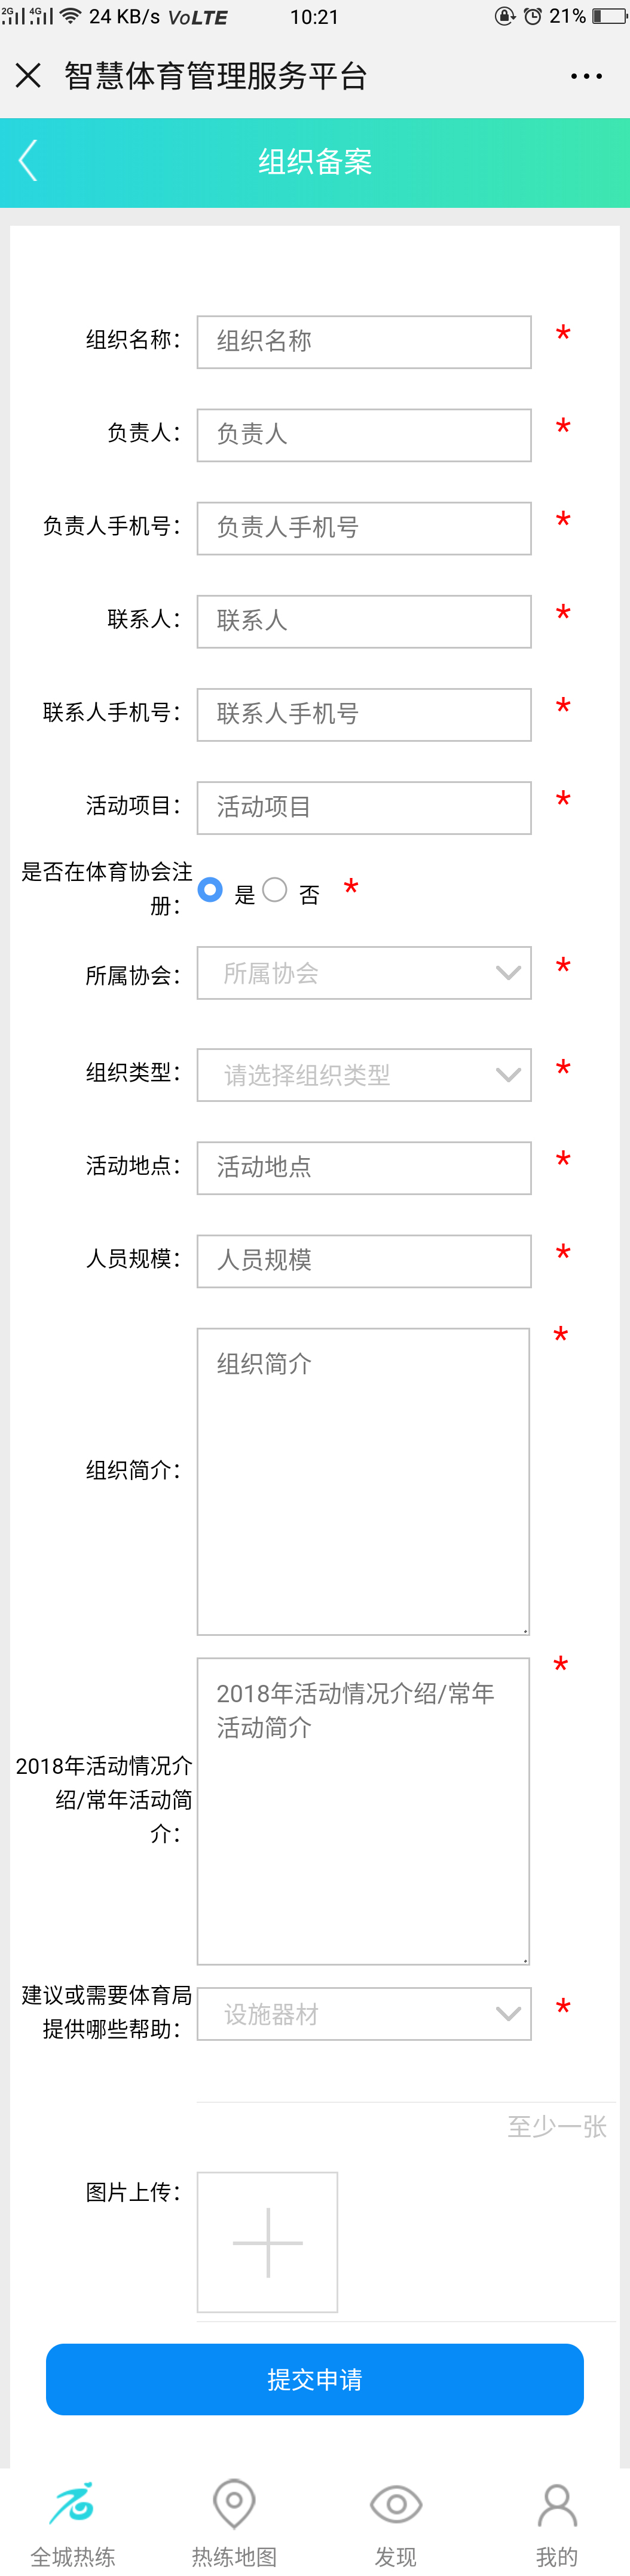This screenshot has height=2576, width=630.
Task: Open the three-dot more options menu
Action: [x=586, y=76]
